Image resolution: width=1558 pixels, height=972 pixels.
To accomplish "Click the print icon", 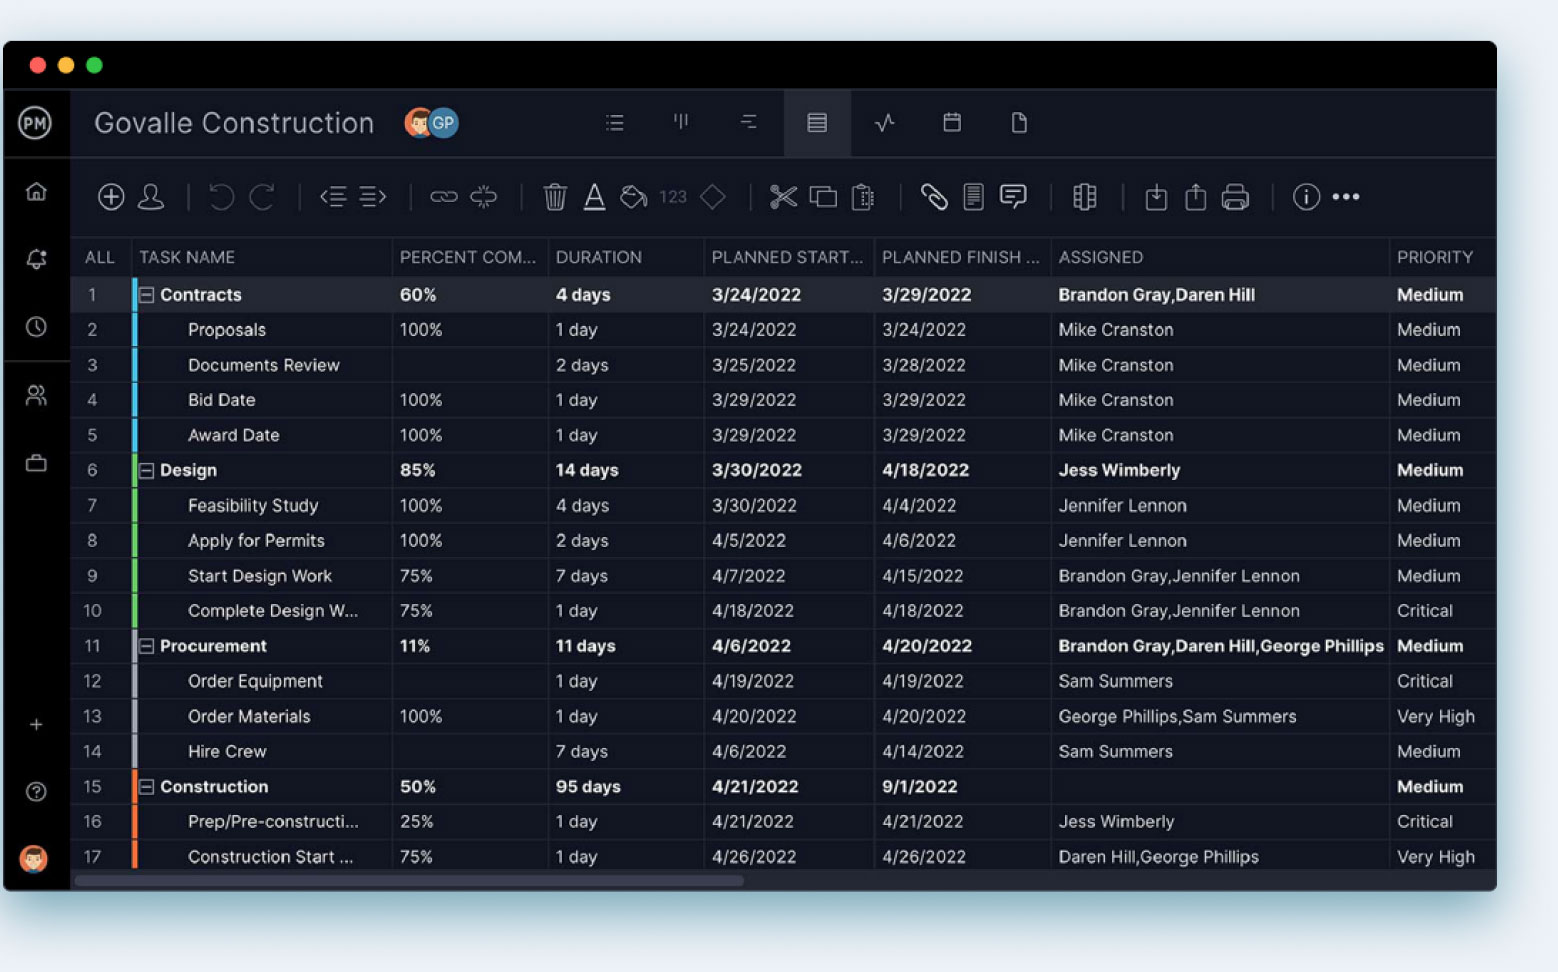I will coord(1235,197).
